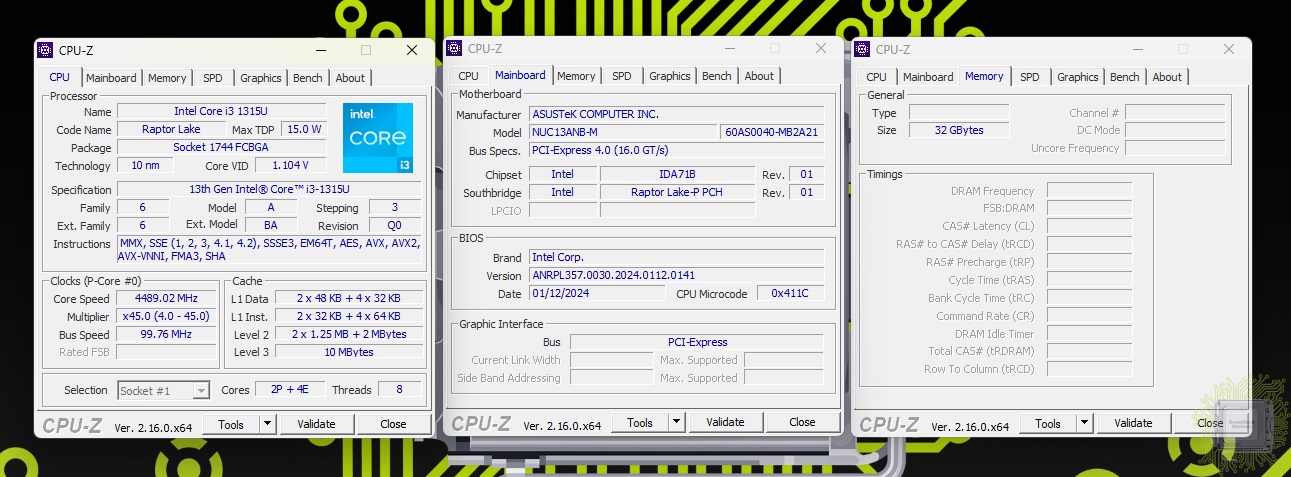The image size is (1291, 477).
Task: Click the Manufacturer value ASUSTeK COMPUTER INC.
Action: [676, 115]
